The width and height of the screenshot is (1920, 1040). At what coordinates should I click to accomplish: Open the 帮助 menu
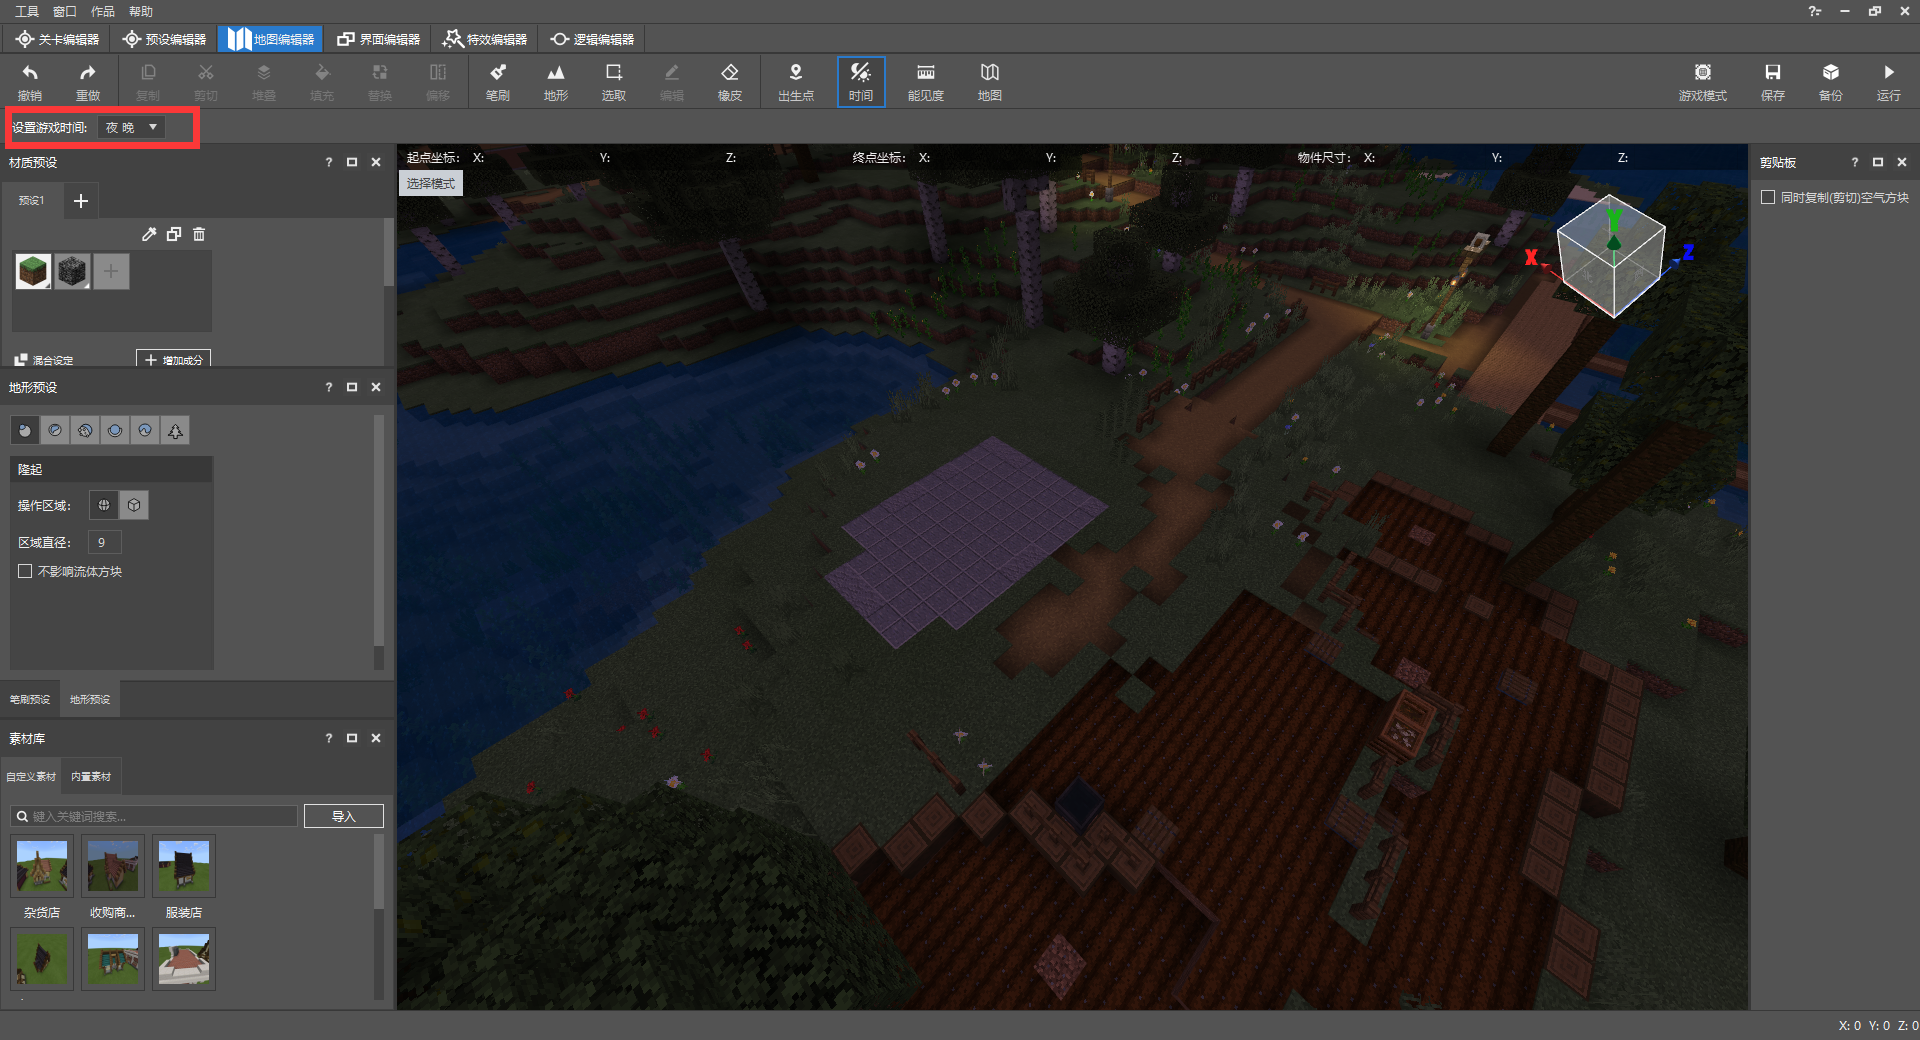click(x=141, y=11)
